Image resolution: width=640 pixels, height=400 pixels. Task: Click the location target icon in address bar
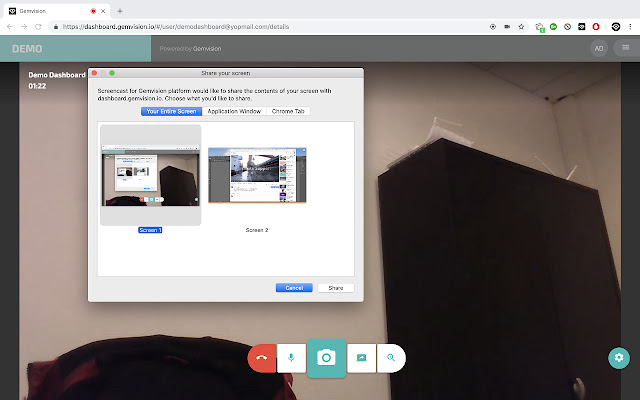[493, 27]
